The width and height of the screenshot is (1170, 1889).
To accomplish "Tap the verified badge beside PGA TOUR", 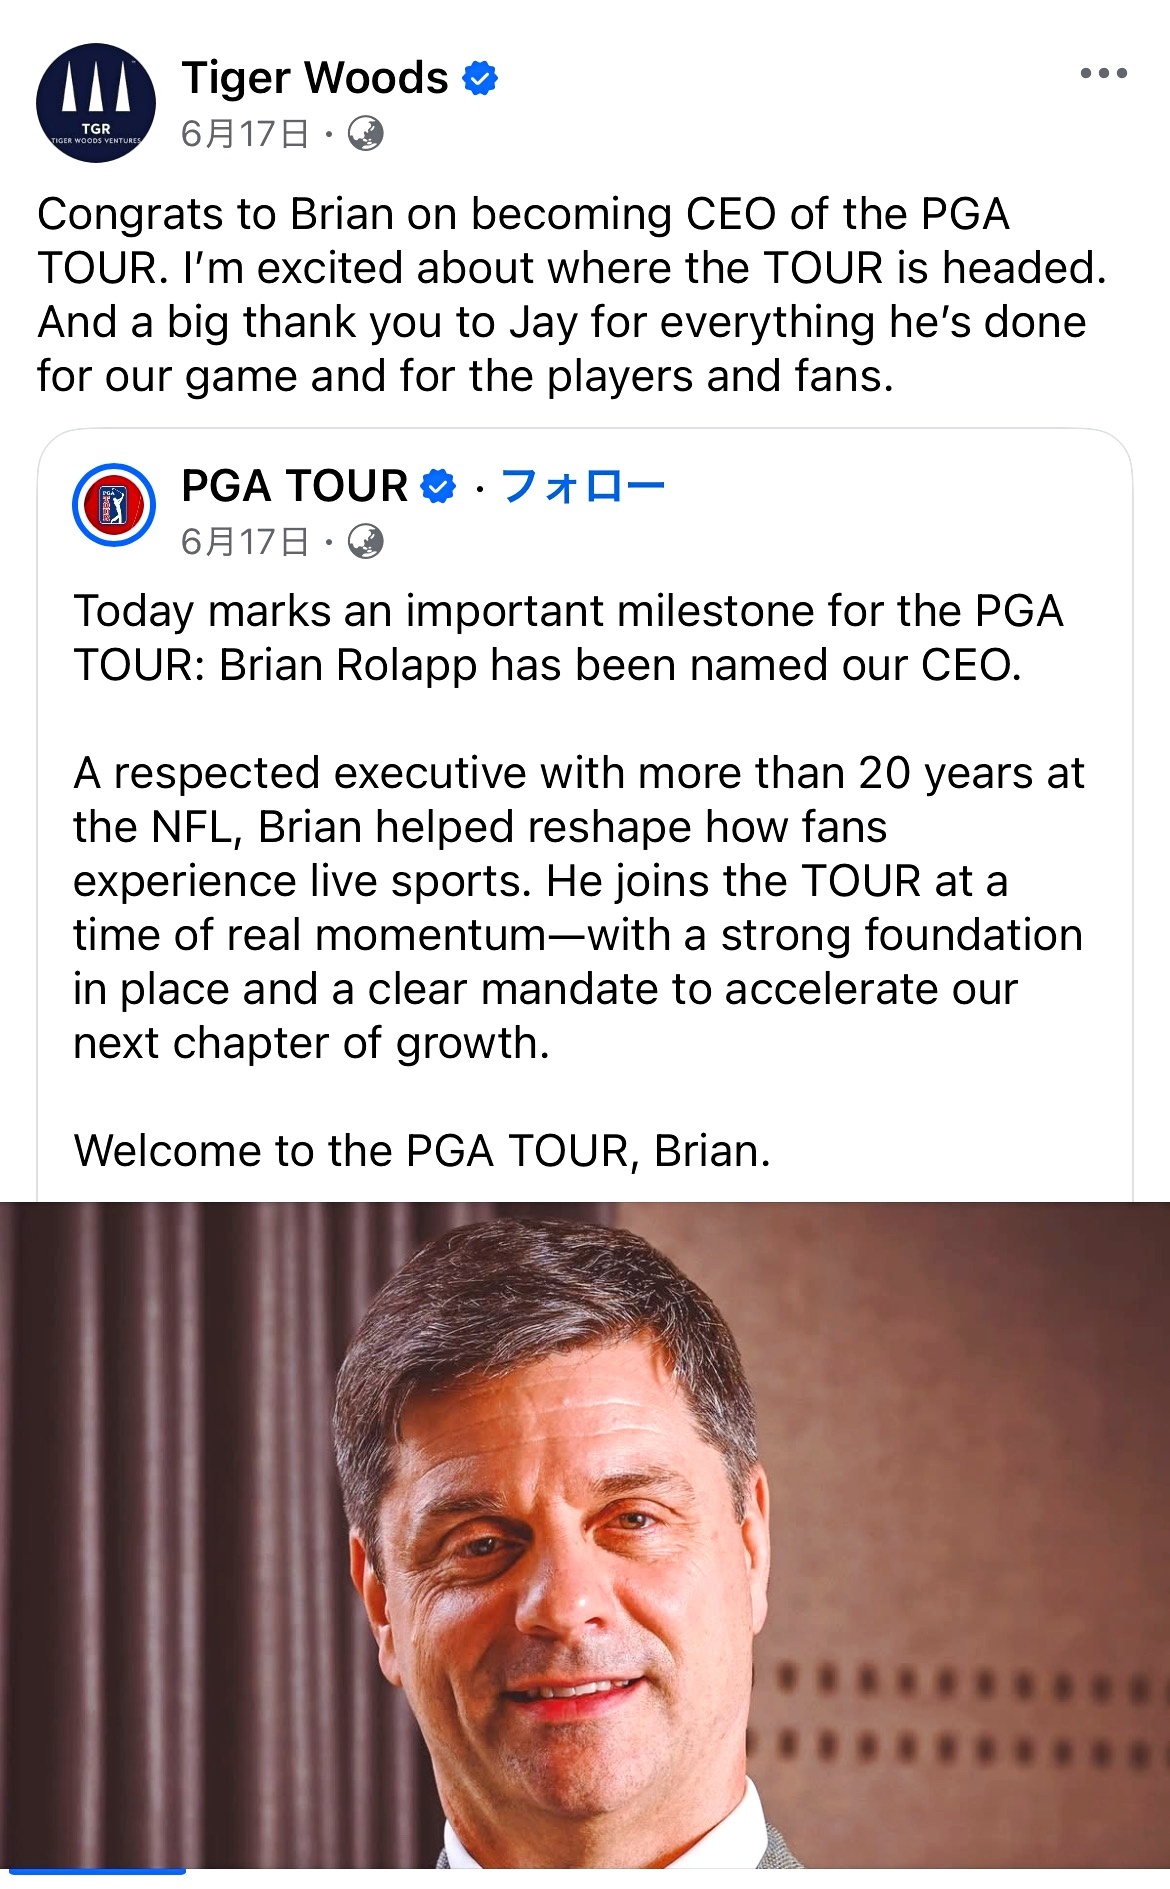I will (x=439, y=486).
